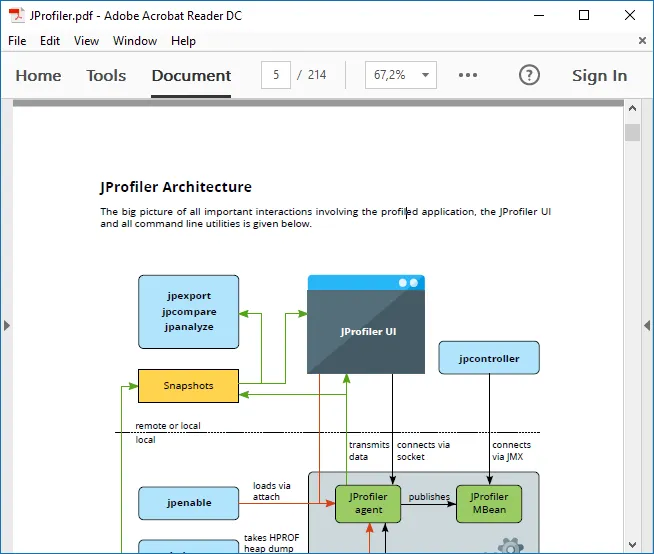Click the 'remote or local' label
Image resolution: width=654 pixels, height=554 pixels.
[168, 426]
